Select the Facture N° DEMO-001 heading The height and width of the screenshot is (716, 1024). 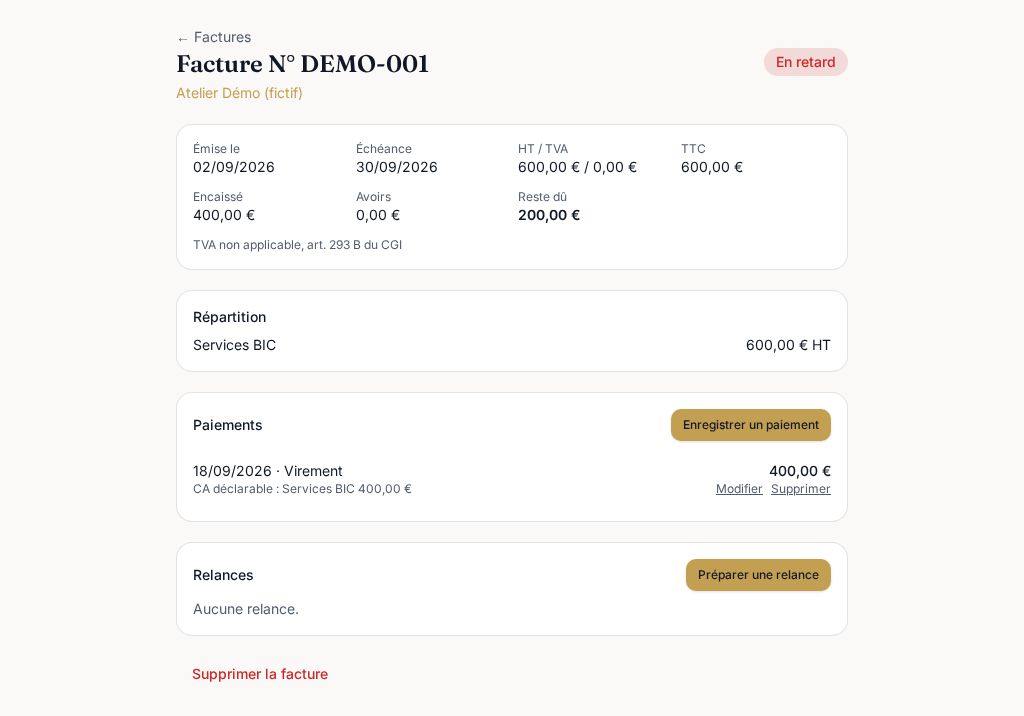(302, 64)
